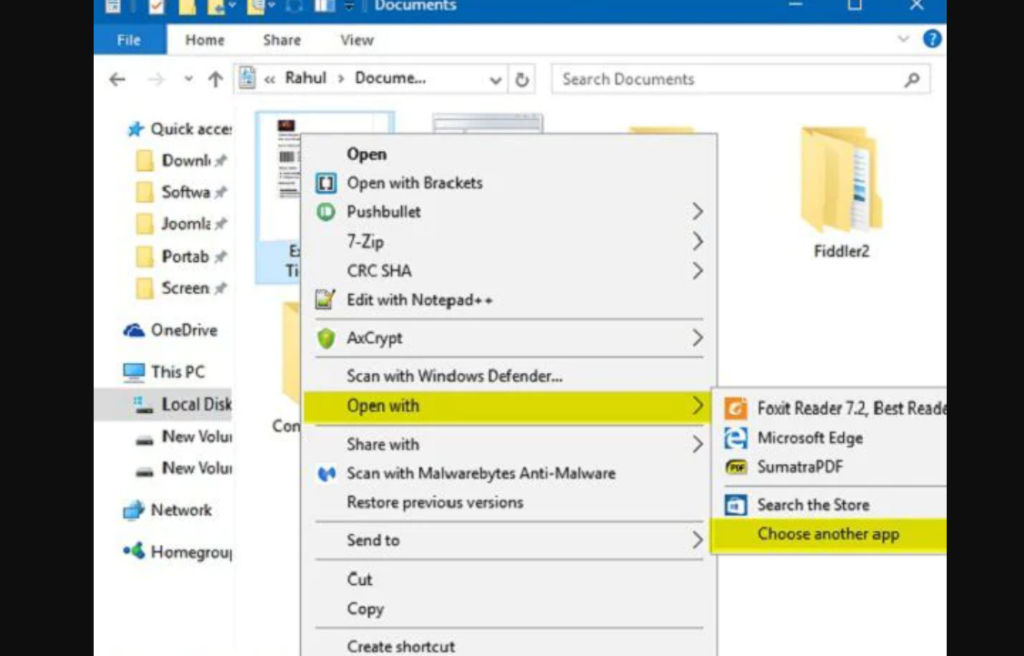The width and height of the screenshot is (1024, 656).
Task: Open the address bar history dropdown
Action: (x=496, y=80)
